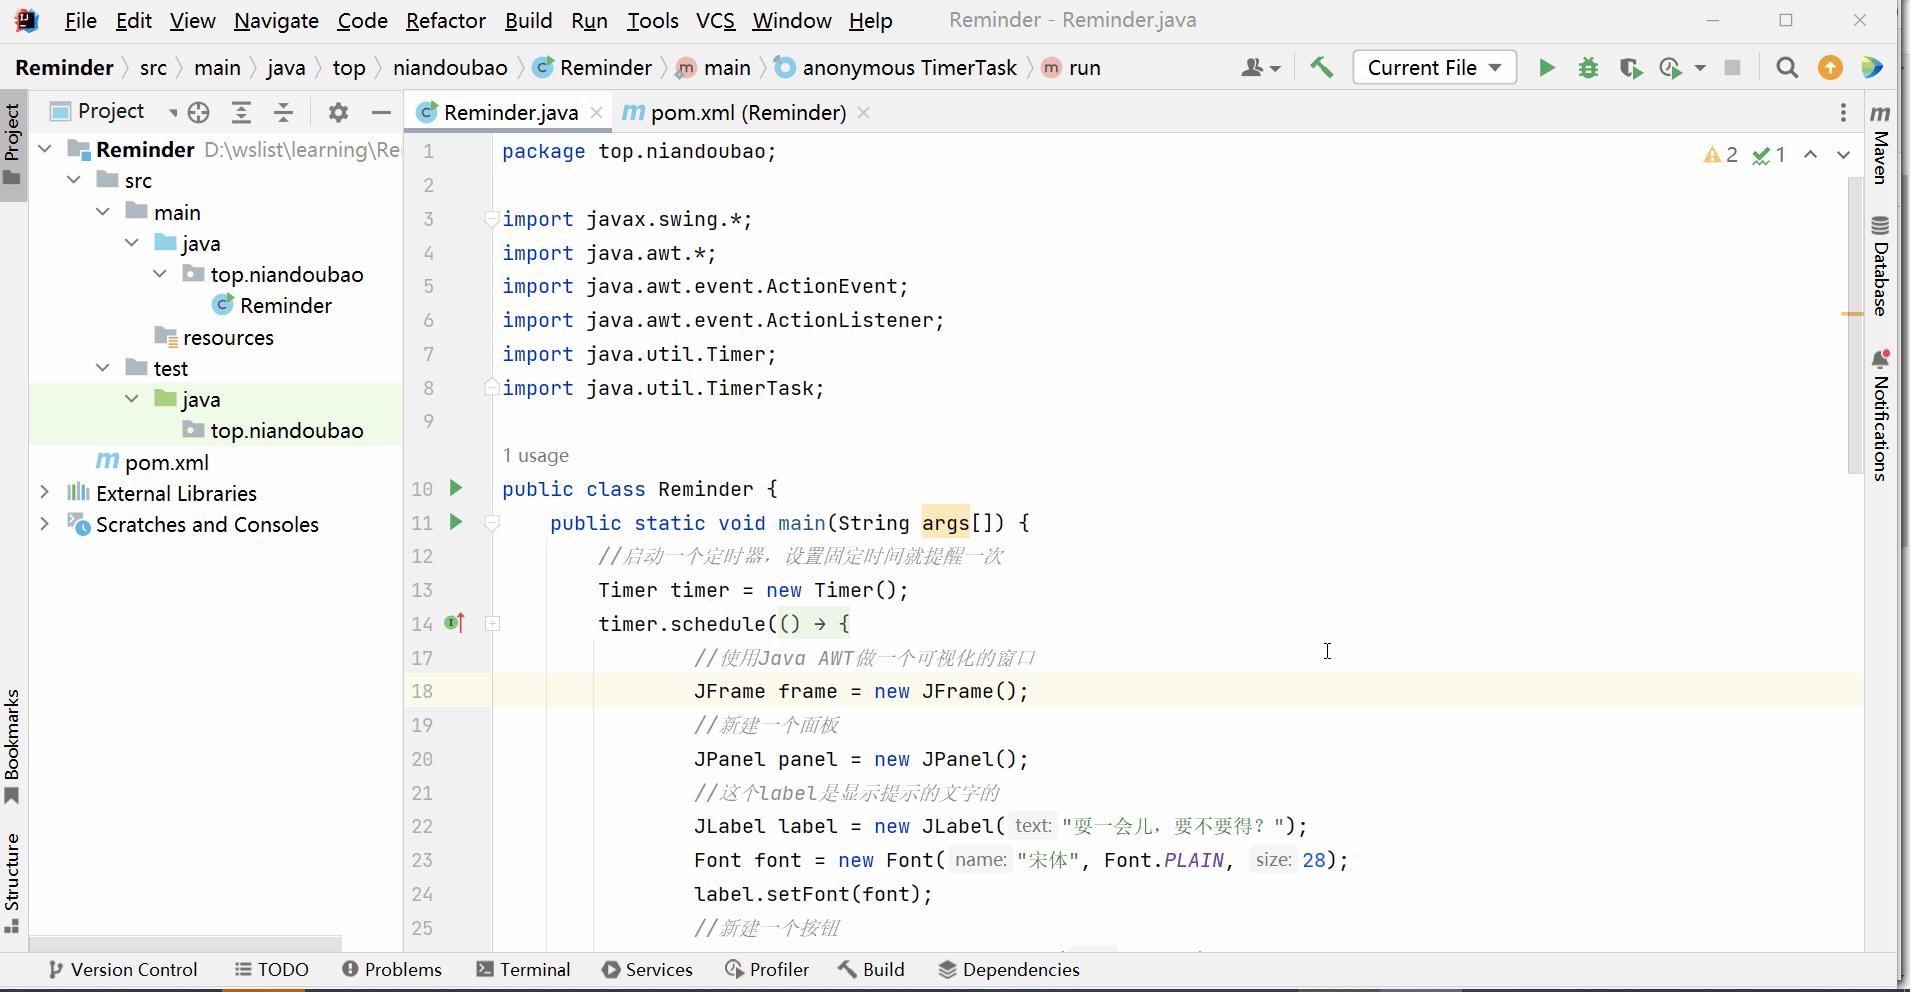
Task: Toggle the Structure tool window
Action: [12, 882]
